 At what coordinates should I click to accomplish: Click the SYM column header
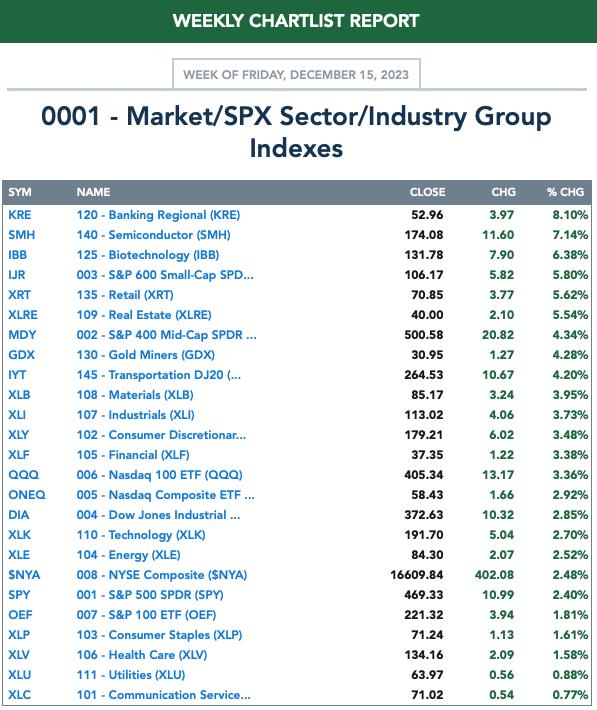click(x=20, y=192)
